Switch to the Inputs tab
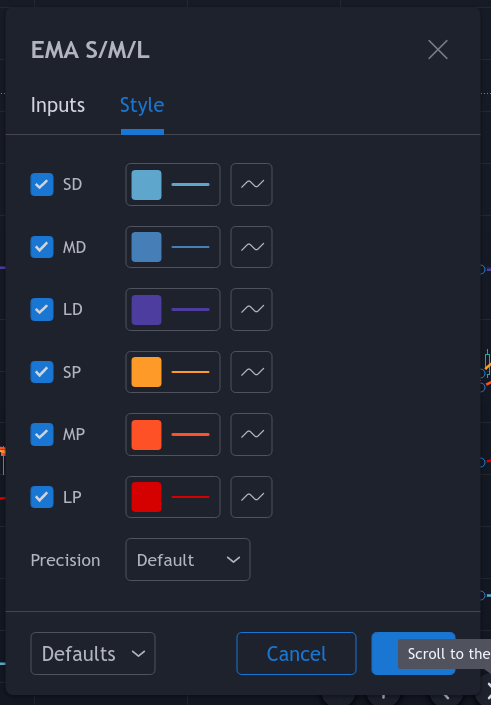The image size is (491, 705). [x=58, y=105]
